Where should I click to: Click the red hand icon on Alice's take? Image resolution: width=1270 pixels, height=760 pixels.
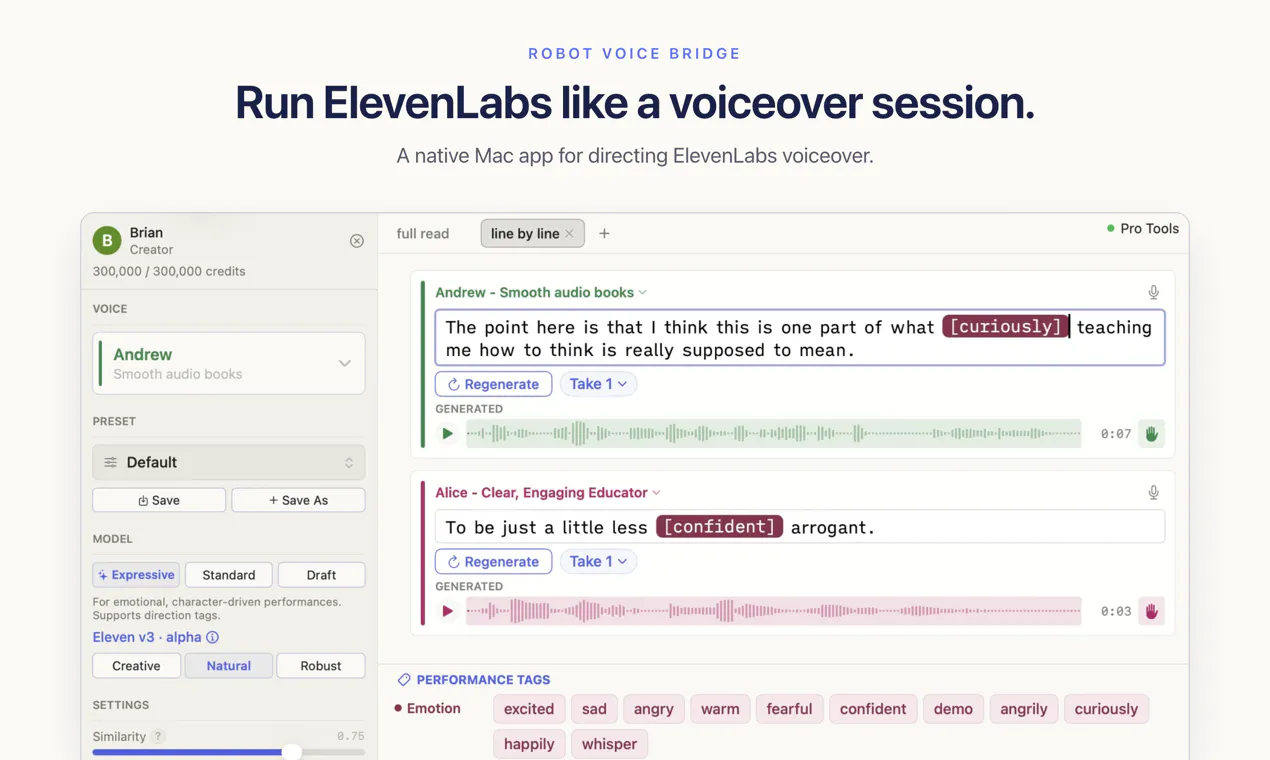point(1151,611)
